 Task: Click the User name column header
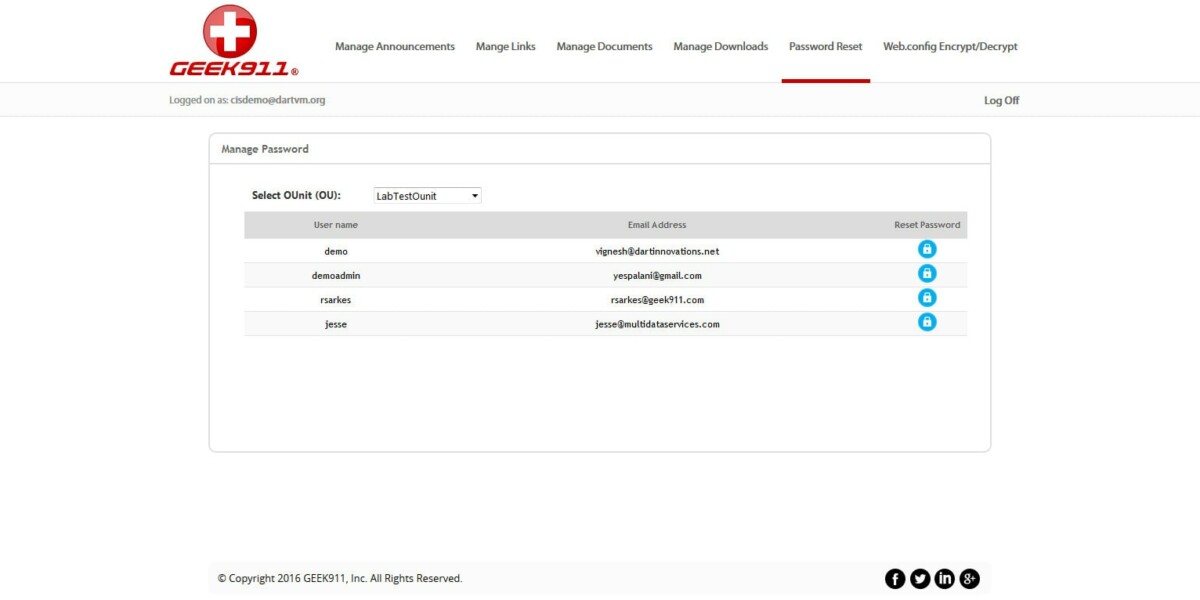click(335, 224)
